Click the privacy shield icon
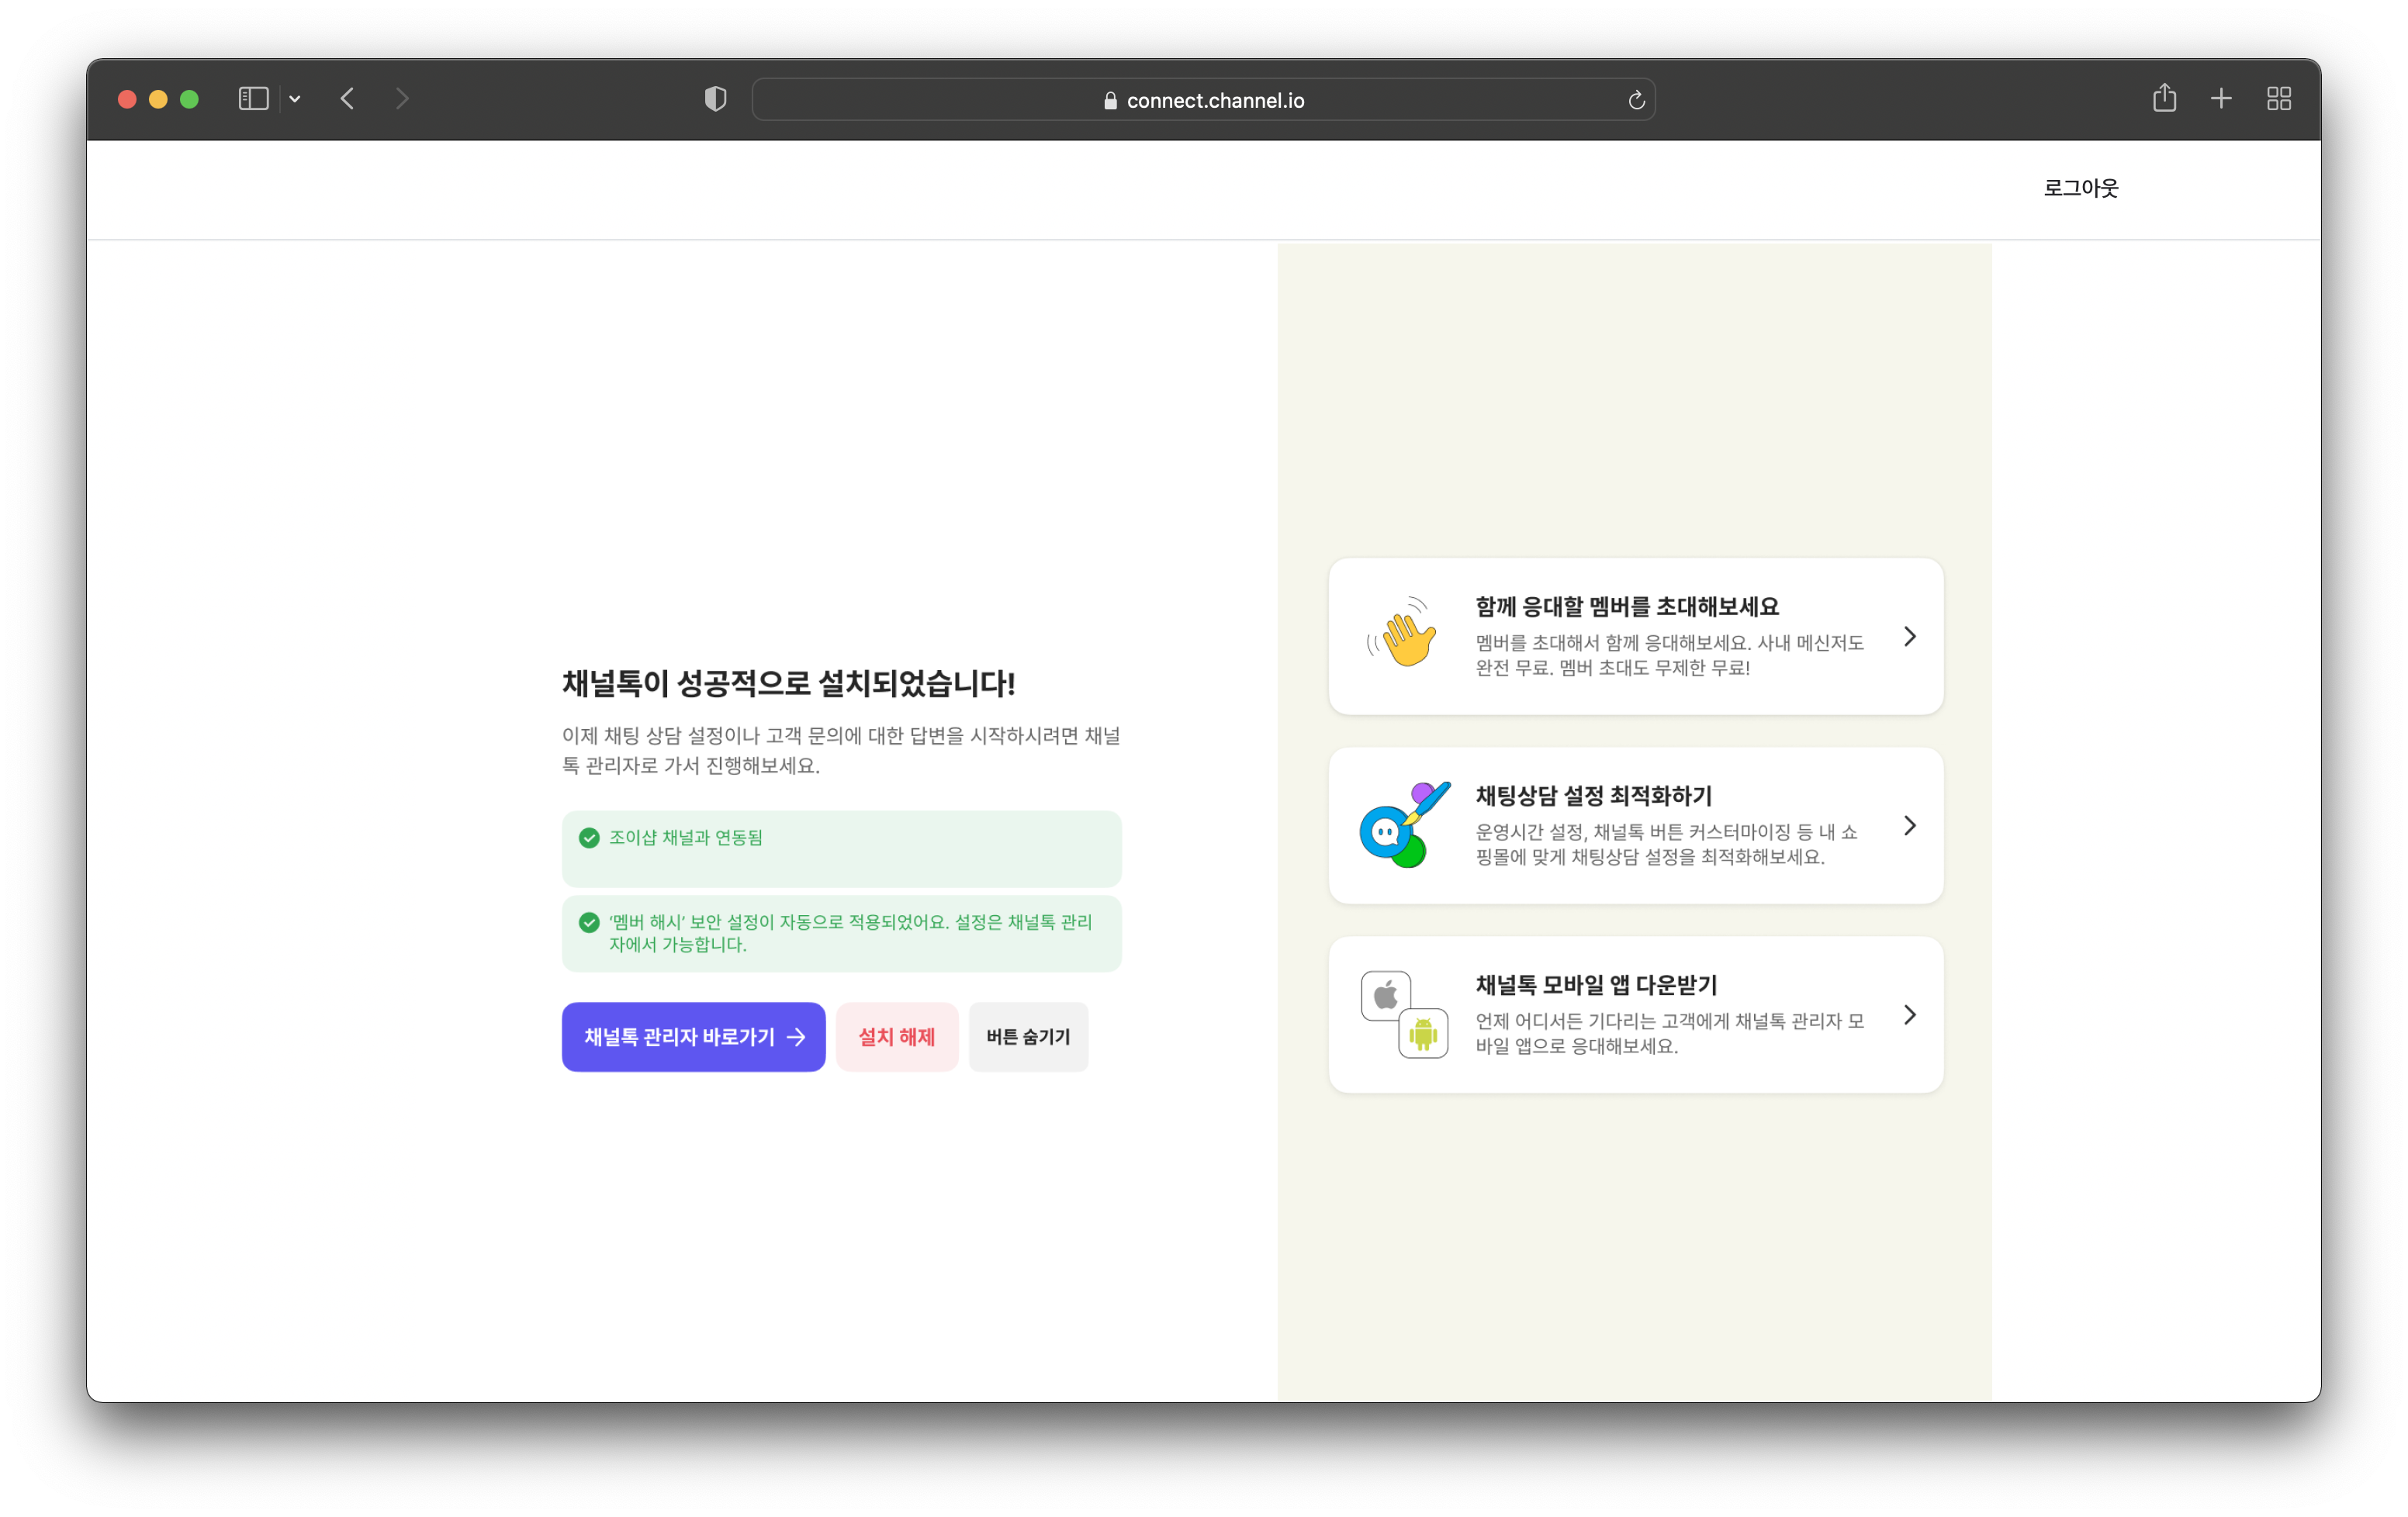Viewport: 2408px width, 1517px height. pos(715,98)
